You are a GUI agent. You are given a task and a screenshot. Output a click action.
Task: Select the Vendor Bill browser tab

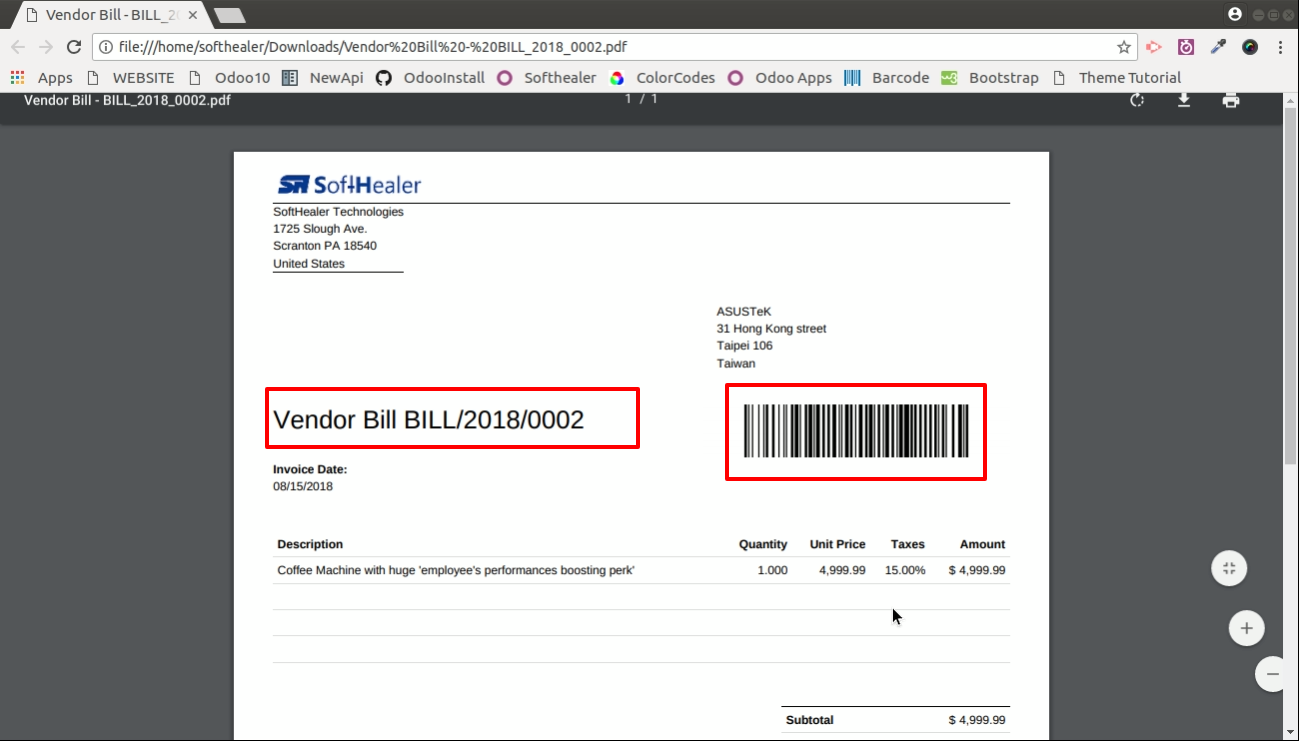click(111, 15)
